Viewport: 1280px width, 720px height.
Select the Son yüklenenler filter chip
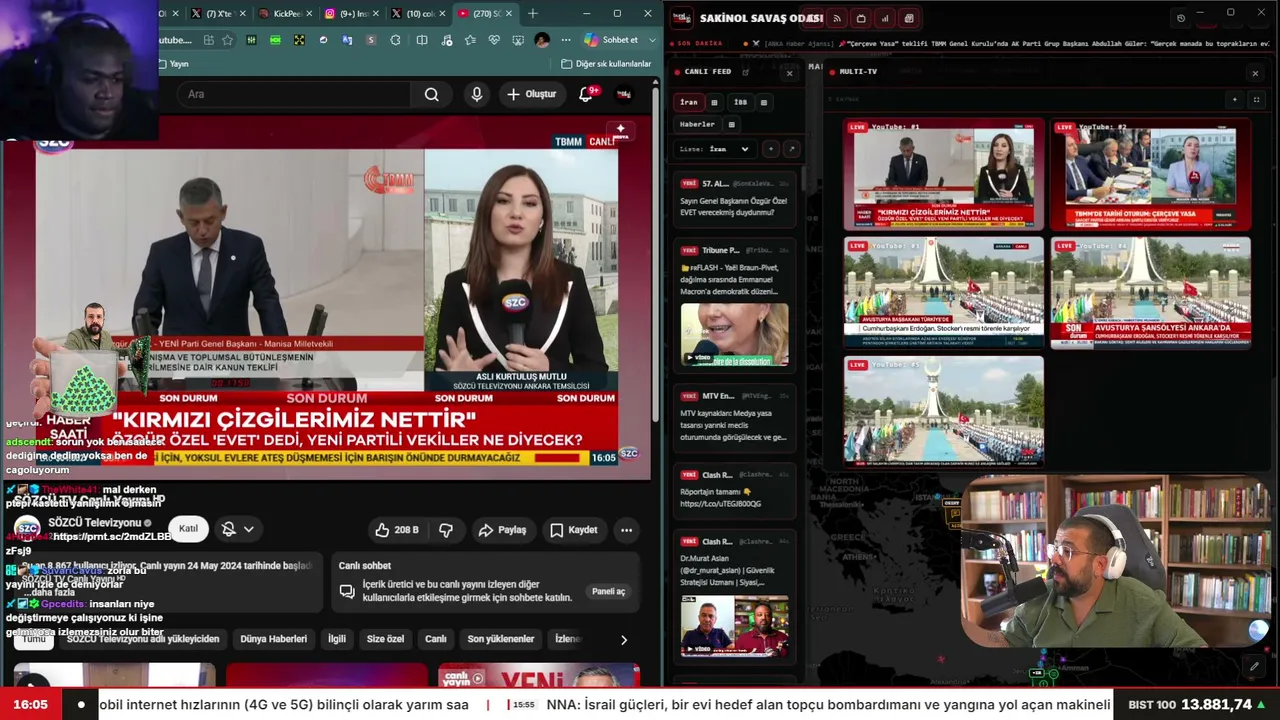point(501,639)
